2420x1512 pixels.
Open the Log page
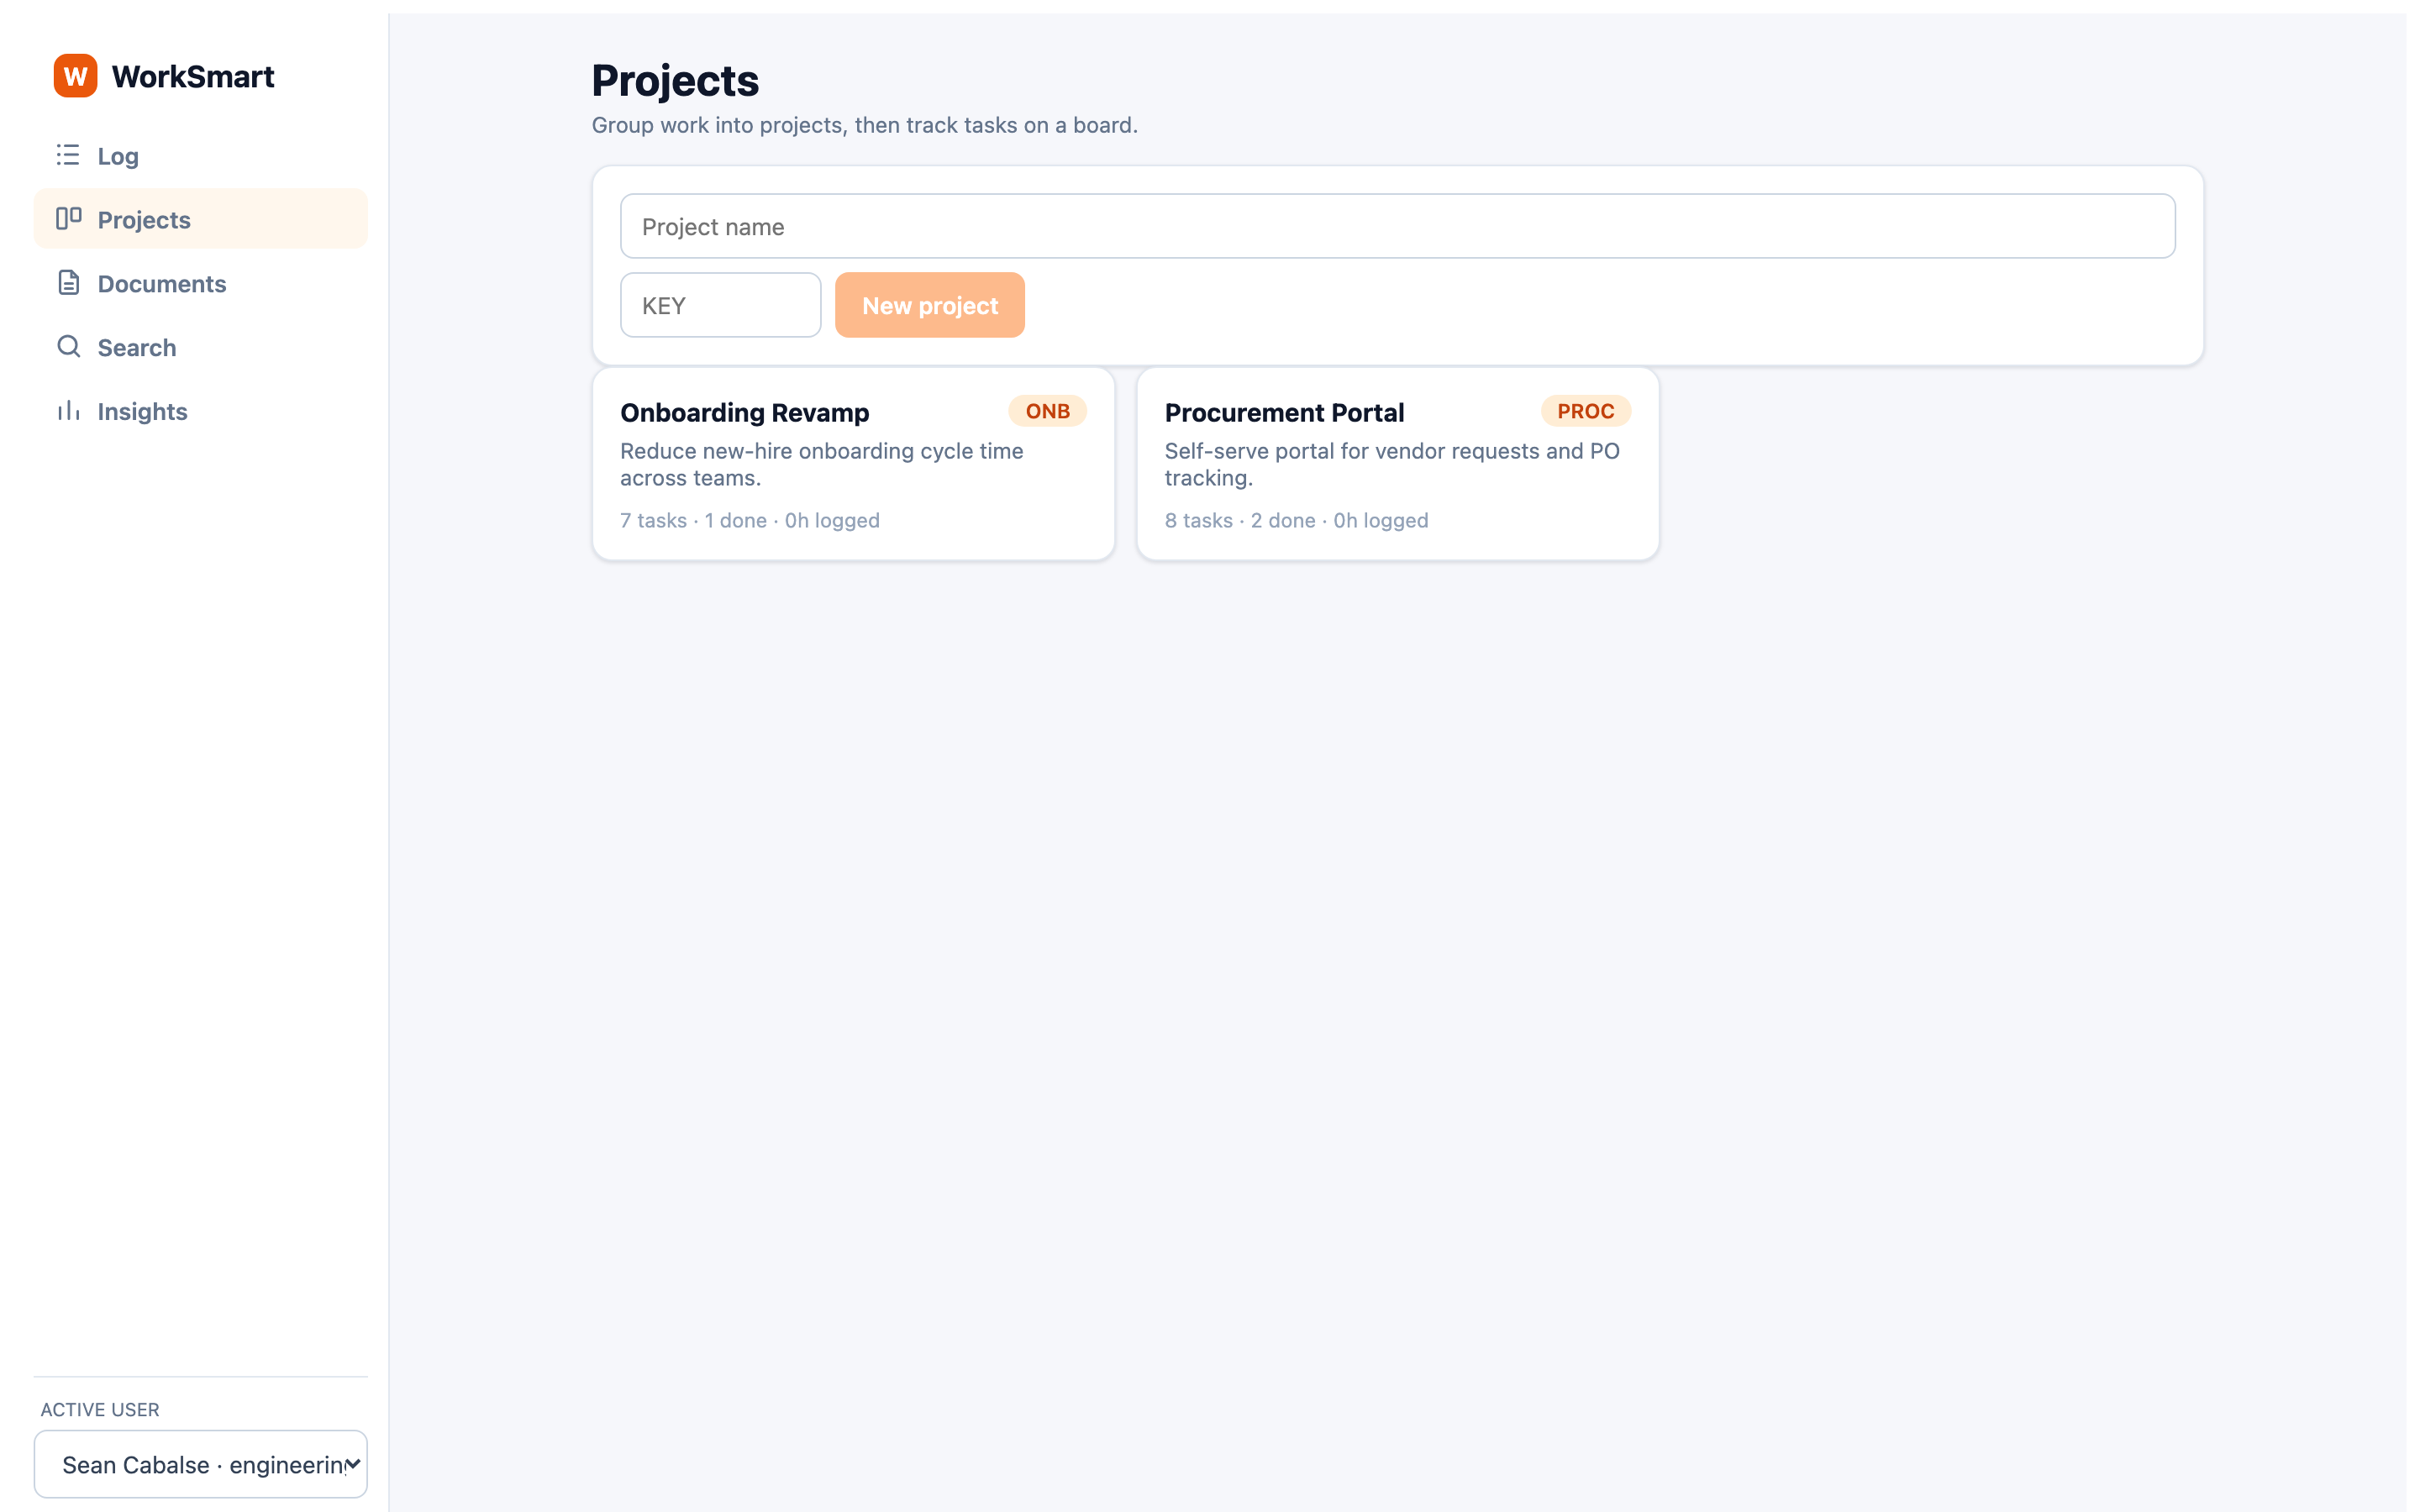[200, 155]
